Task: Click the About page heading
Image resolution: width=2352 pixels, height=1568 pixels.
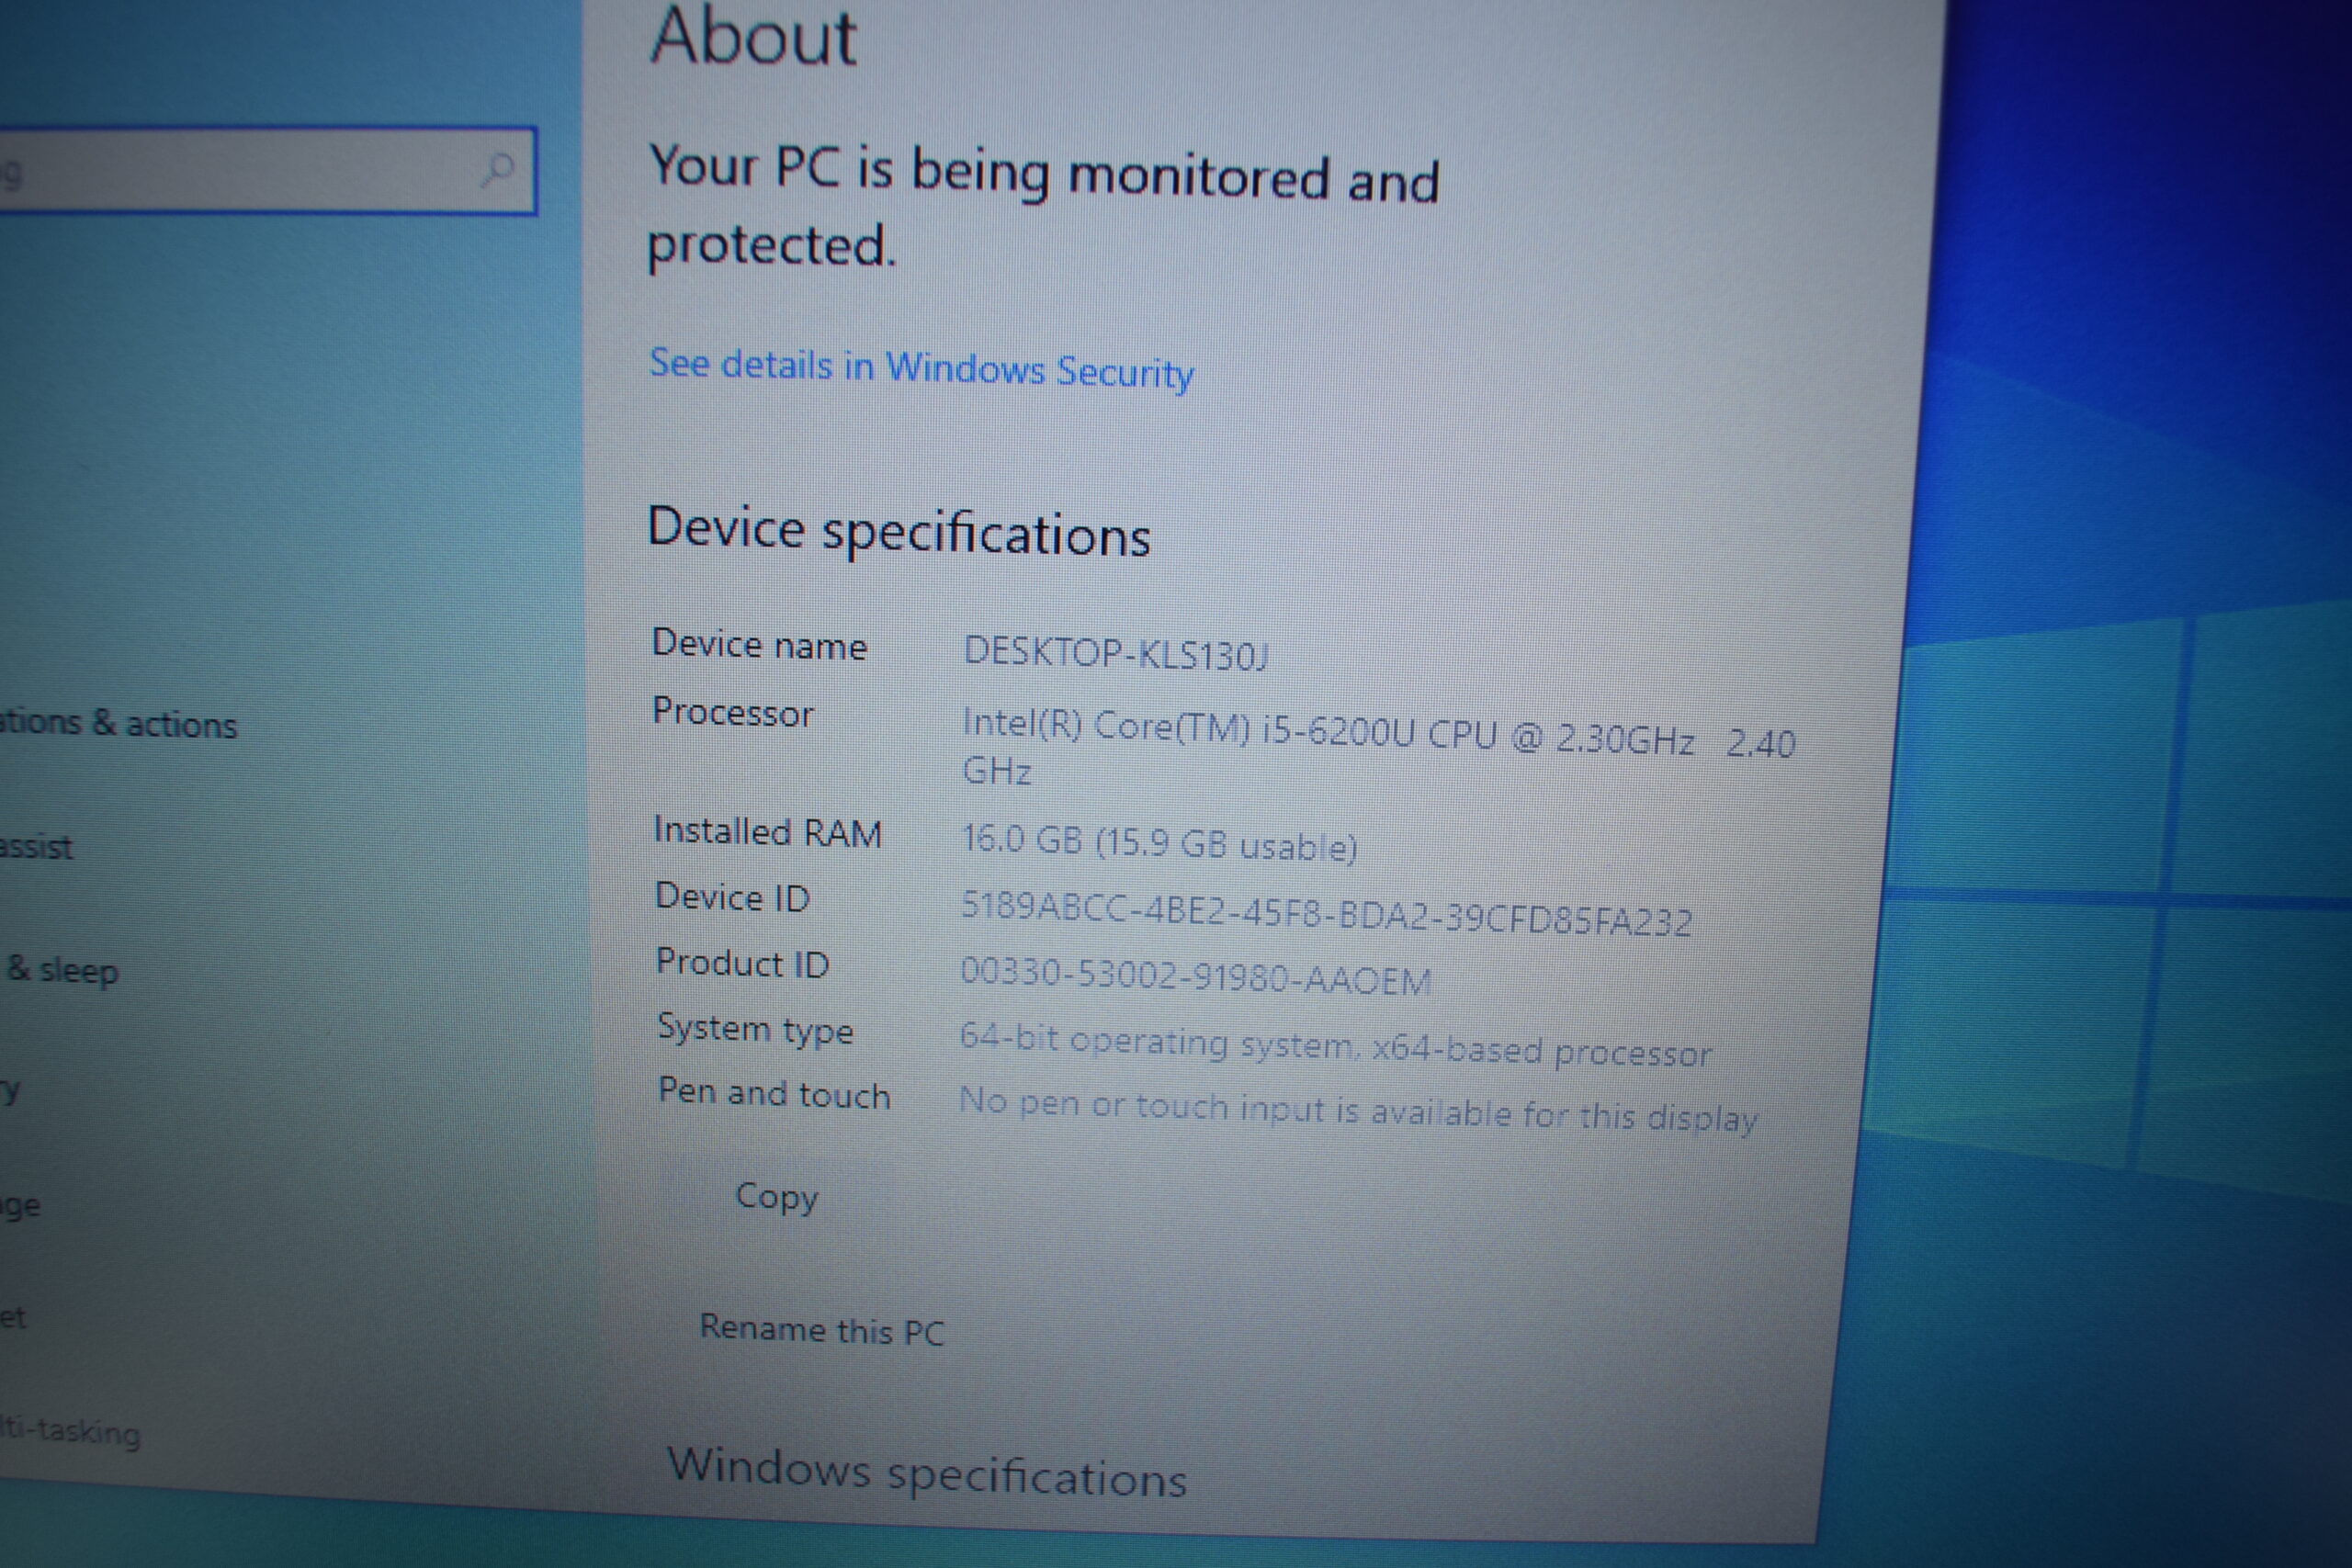Action: click(x=754, y=38)
